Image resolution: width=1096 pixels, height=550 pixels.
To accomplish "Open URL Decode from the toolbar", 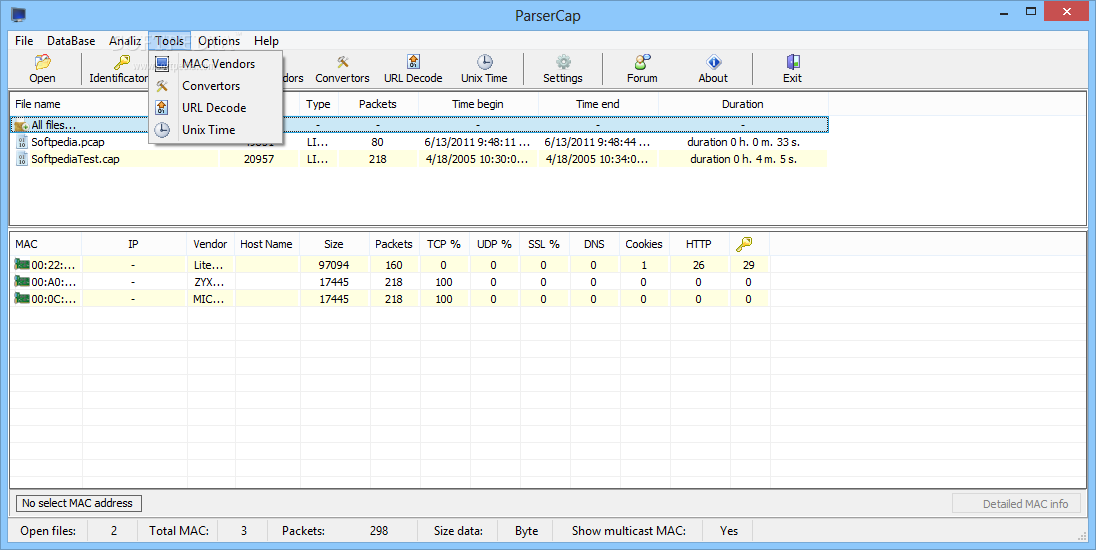I will 413,68.
